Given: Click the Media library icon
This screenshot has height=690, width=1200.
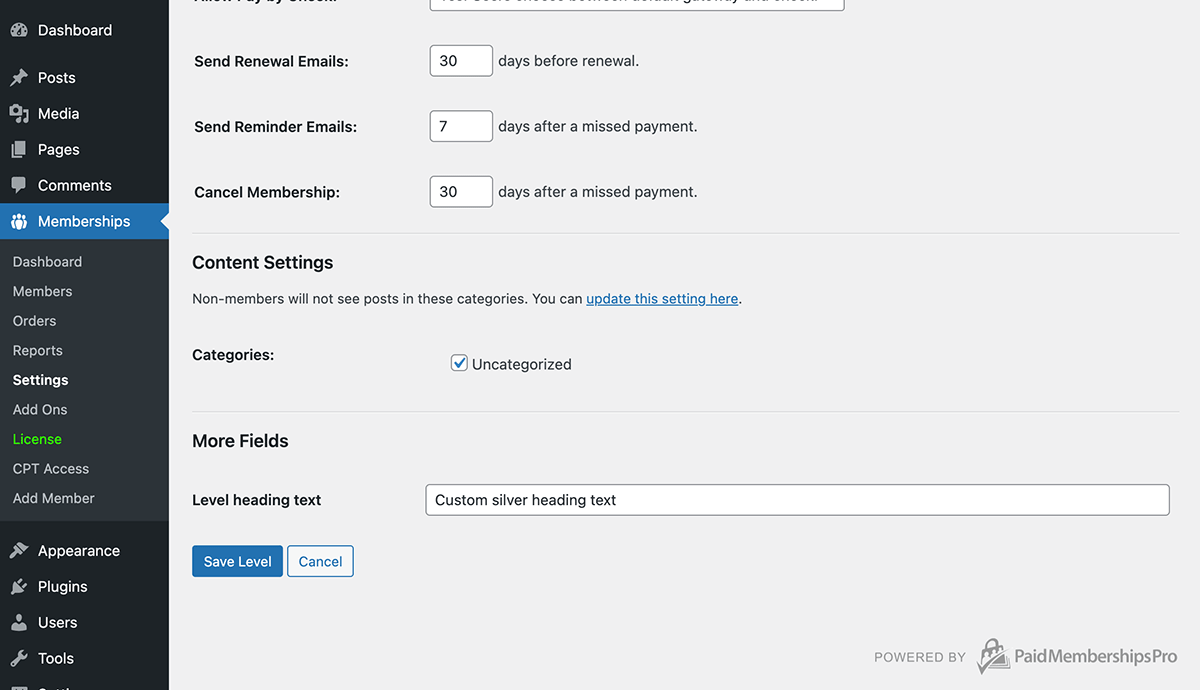Looking at the screenshot, I should (x=19, y=114).
